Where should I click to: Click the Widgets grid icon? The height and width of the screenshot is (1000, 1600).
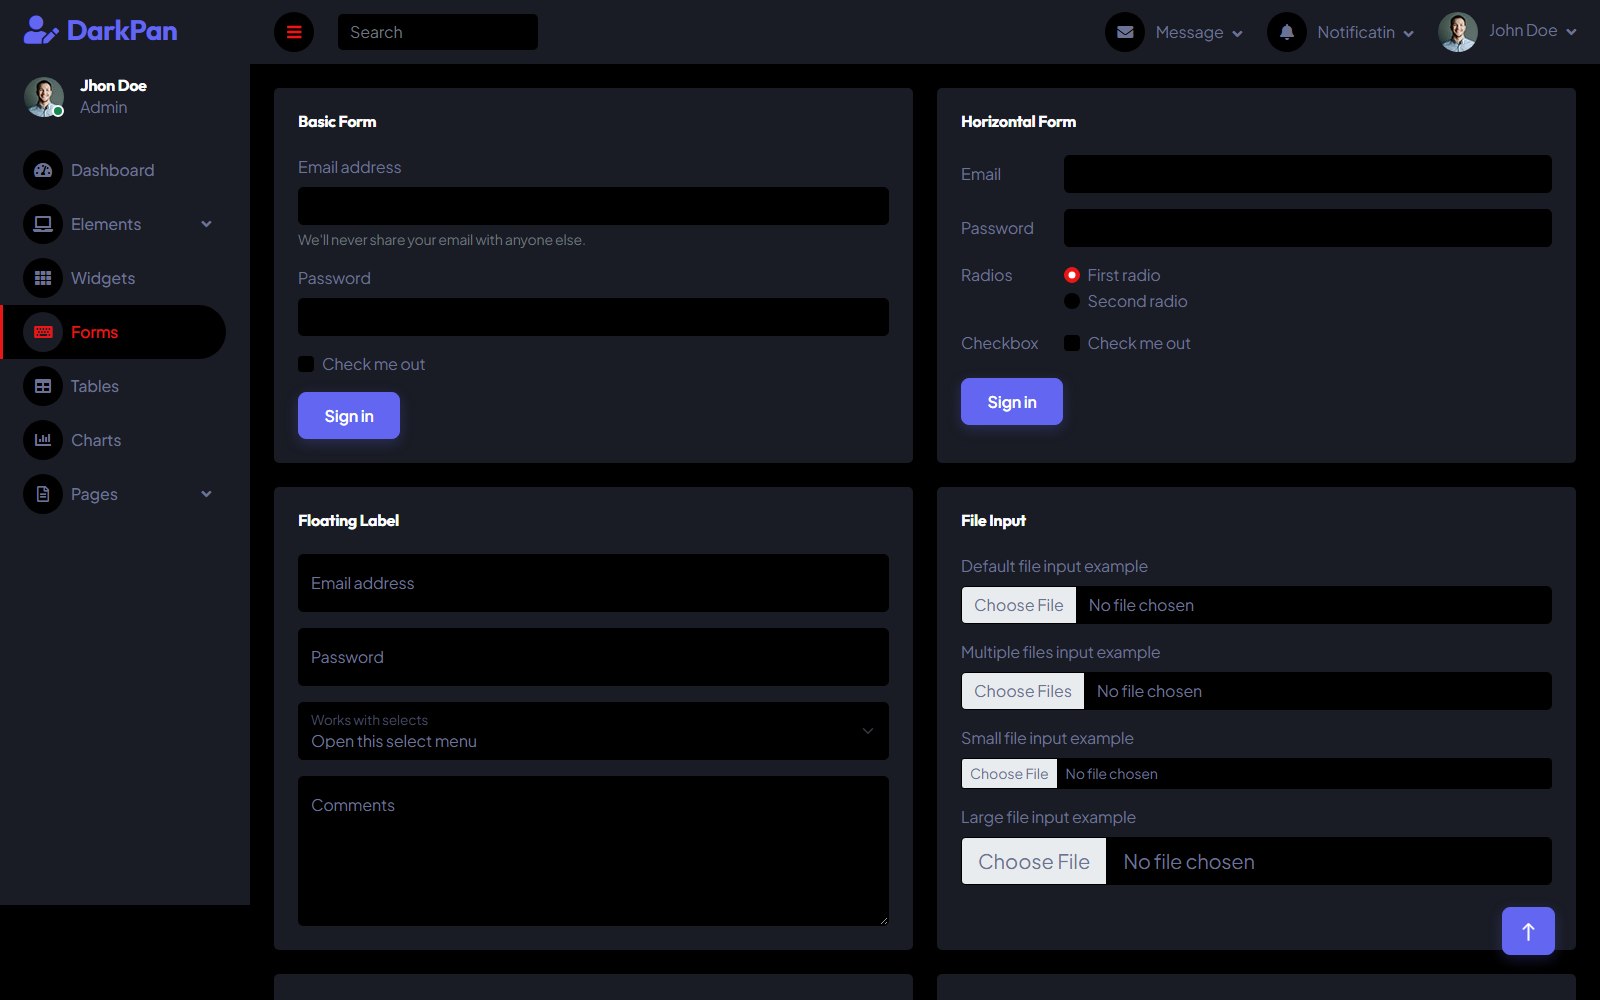[x=43, y=278]
